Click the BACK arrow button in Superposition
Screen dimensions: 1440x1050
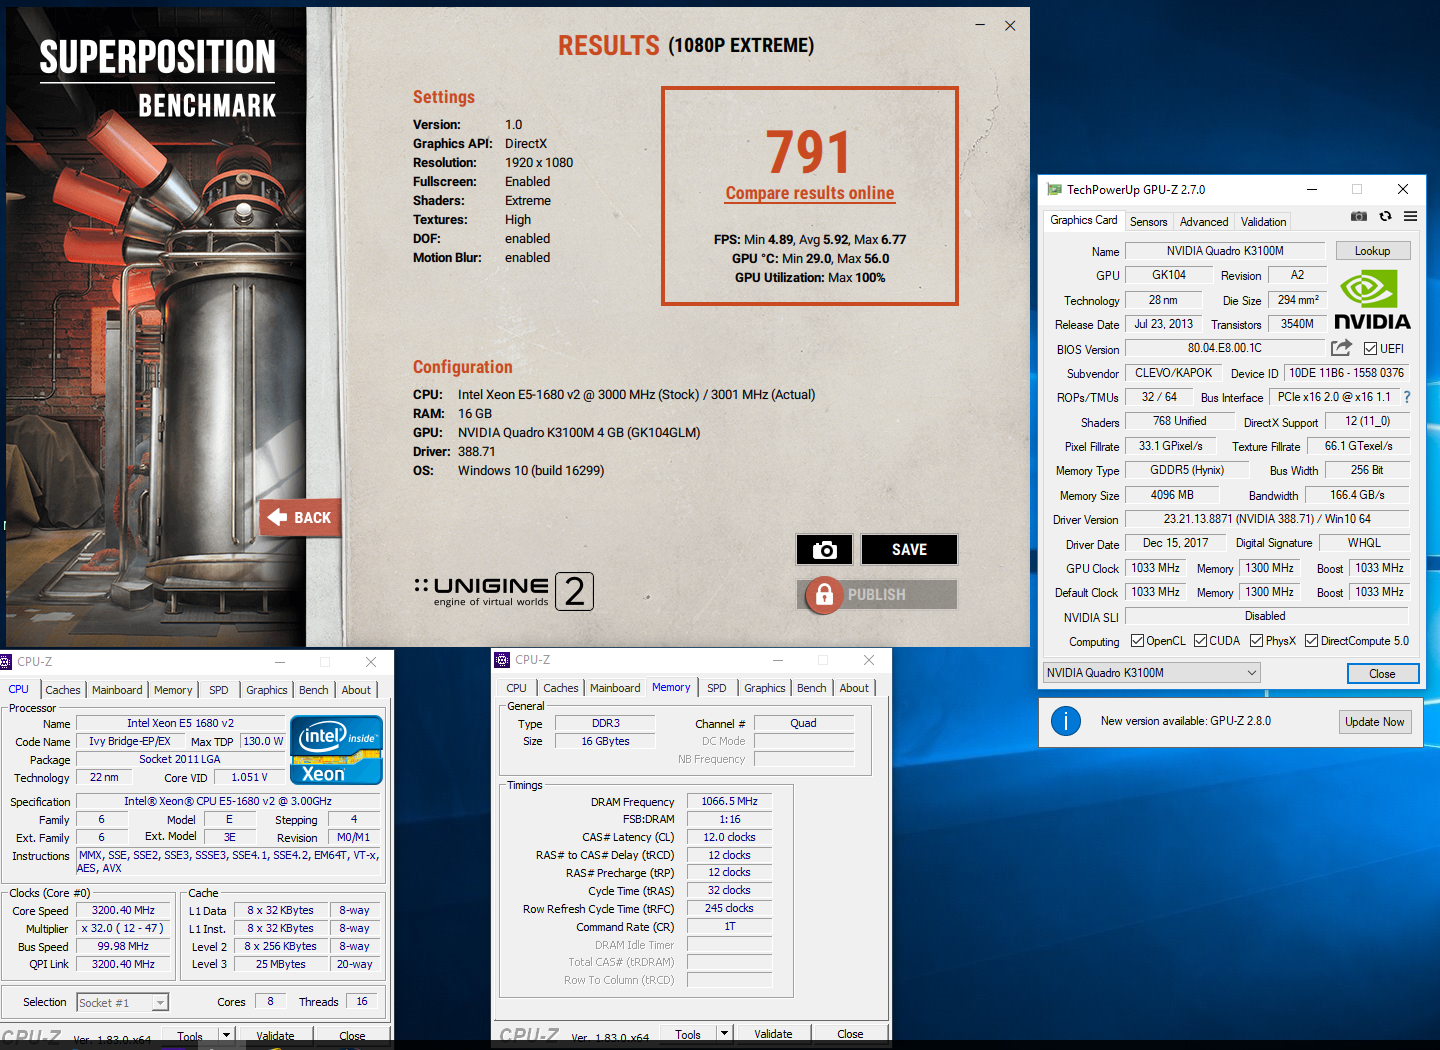click(x=299, y=517)
